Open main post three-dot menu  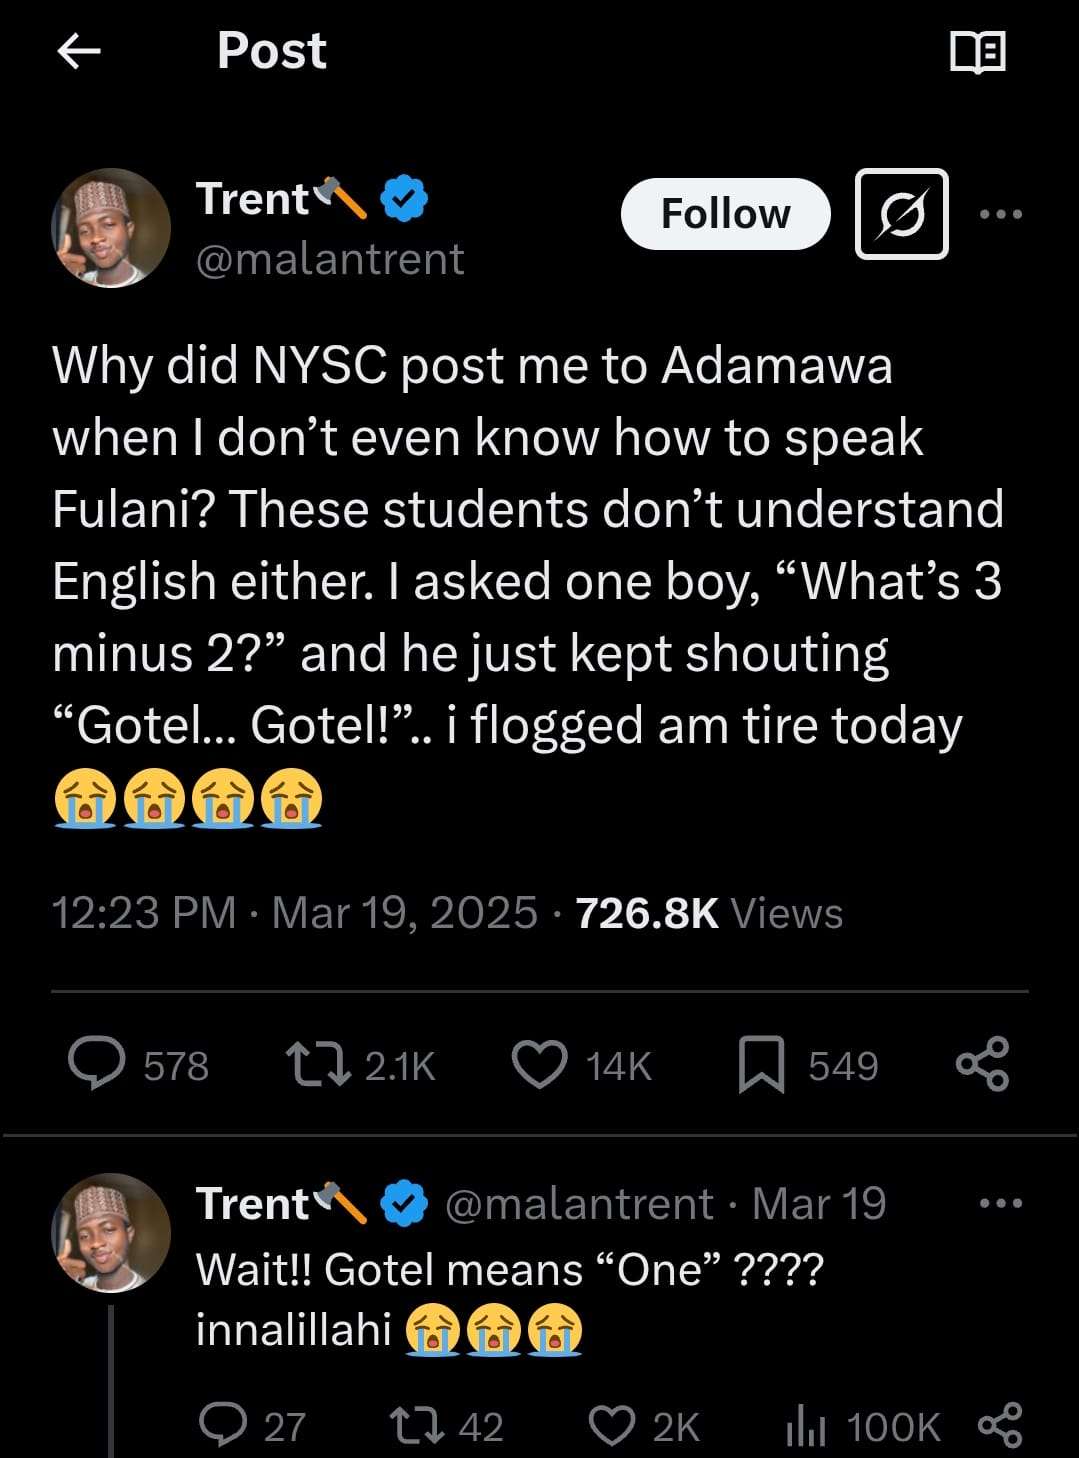point(1001,214)
